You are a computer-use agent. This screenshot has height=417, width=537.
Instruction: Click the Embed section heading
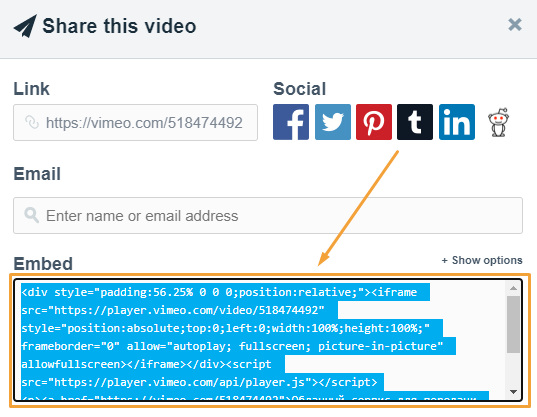click(x=43, y=264)
